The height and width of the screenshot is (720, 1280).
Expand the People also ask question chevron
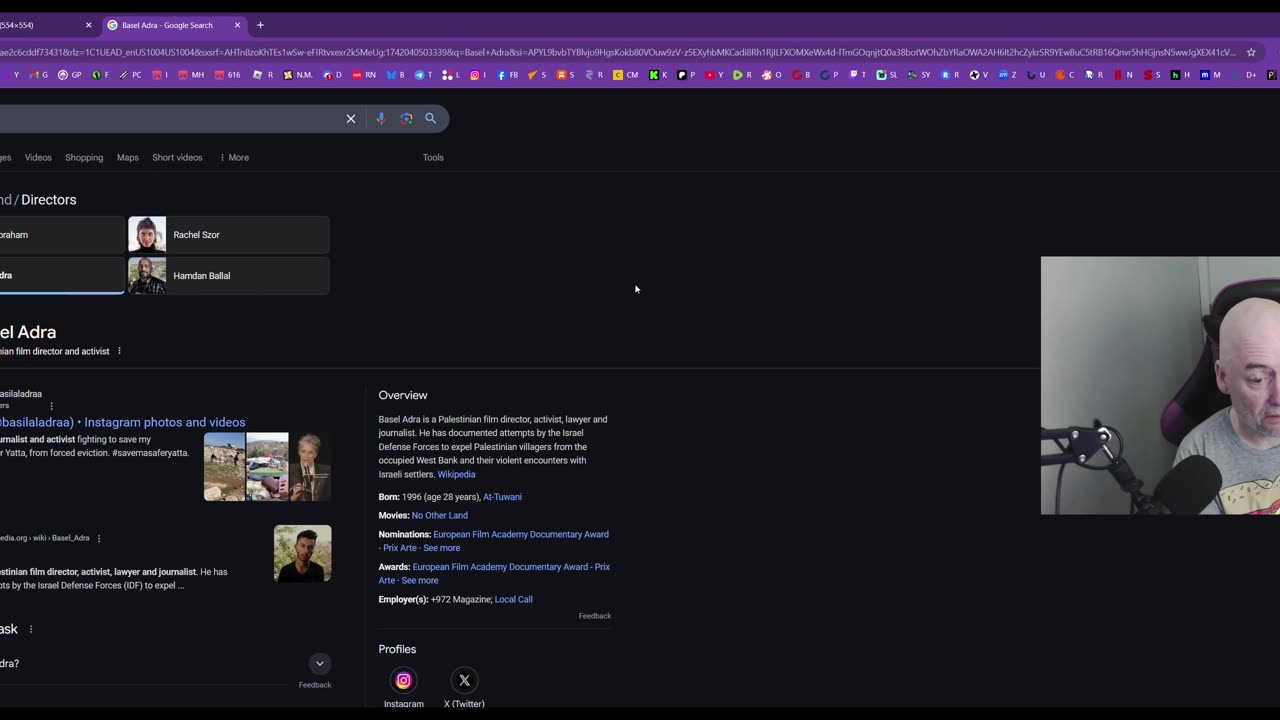320,663
